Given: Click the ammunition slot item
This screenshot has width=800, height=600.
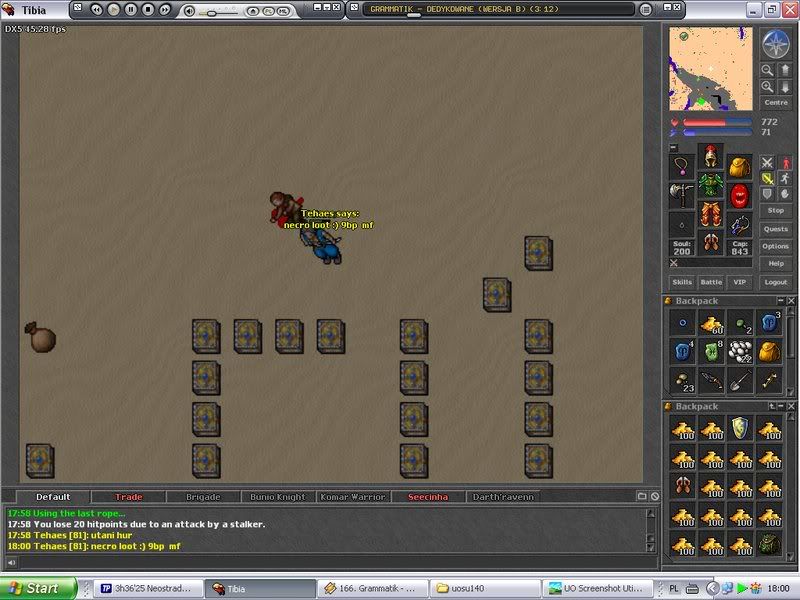Looking at the screenshot, I should [739, 224].
